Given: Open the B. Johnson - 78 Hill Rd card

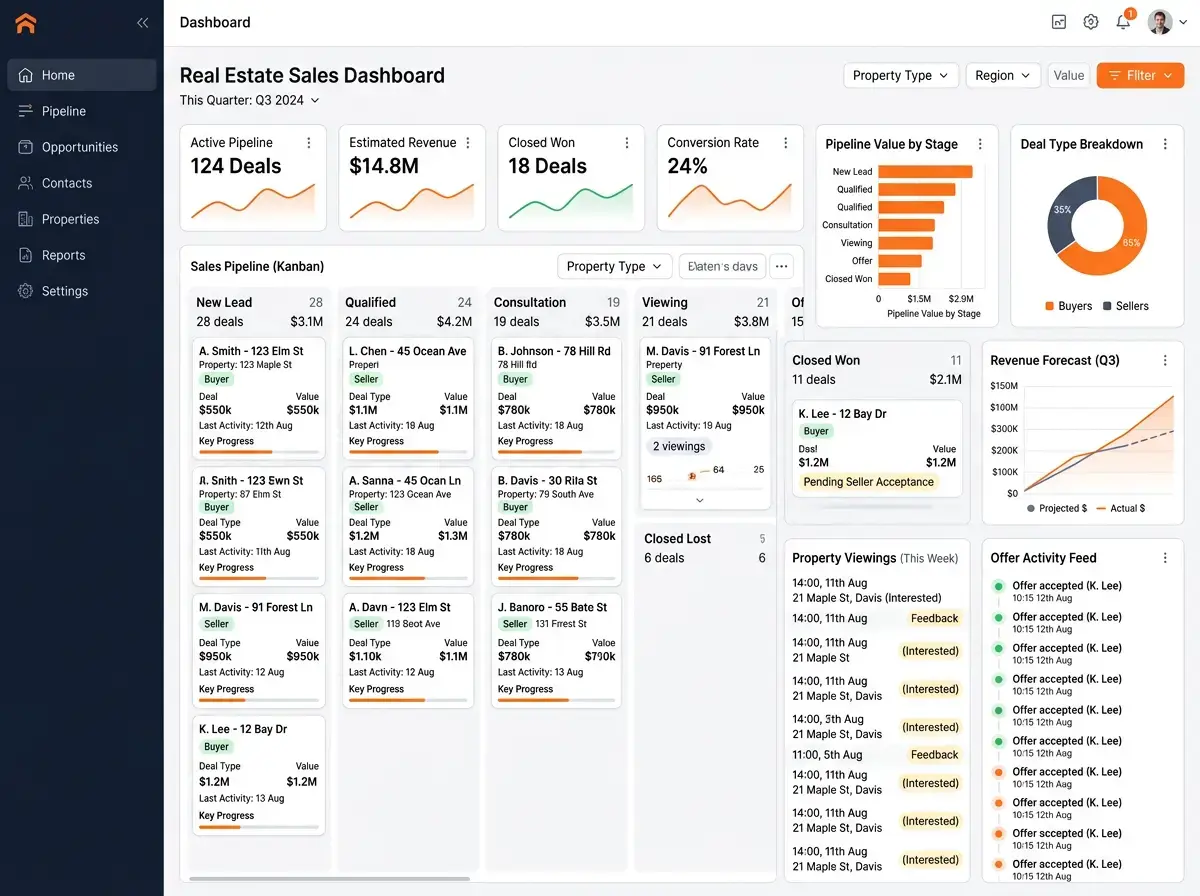Looking at the screenshot, I should (x=557, y=400).
